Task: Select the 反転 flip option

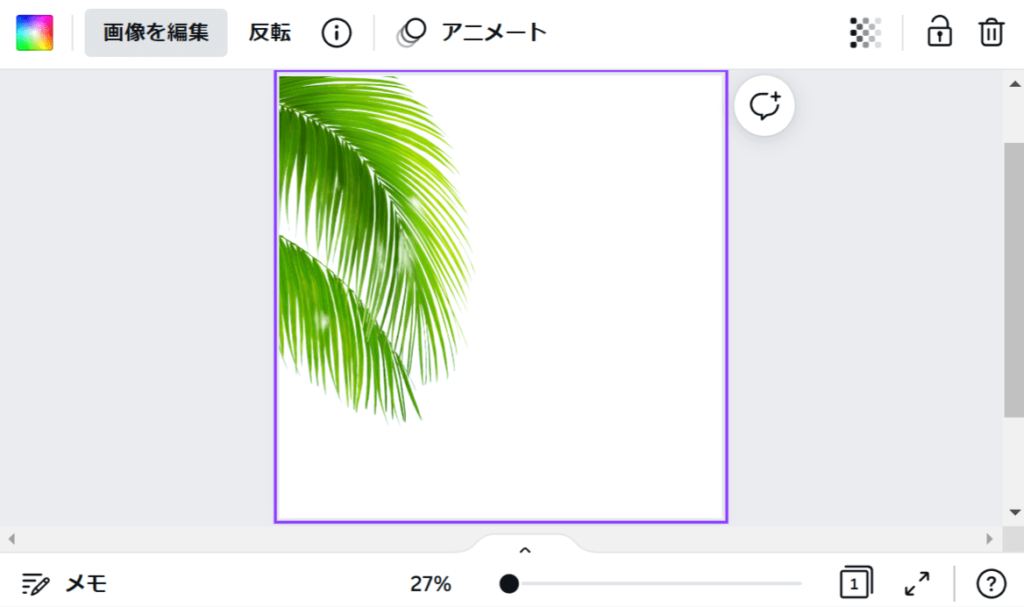Action: pos(270,33)
